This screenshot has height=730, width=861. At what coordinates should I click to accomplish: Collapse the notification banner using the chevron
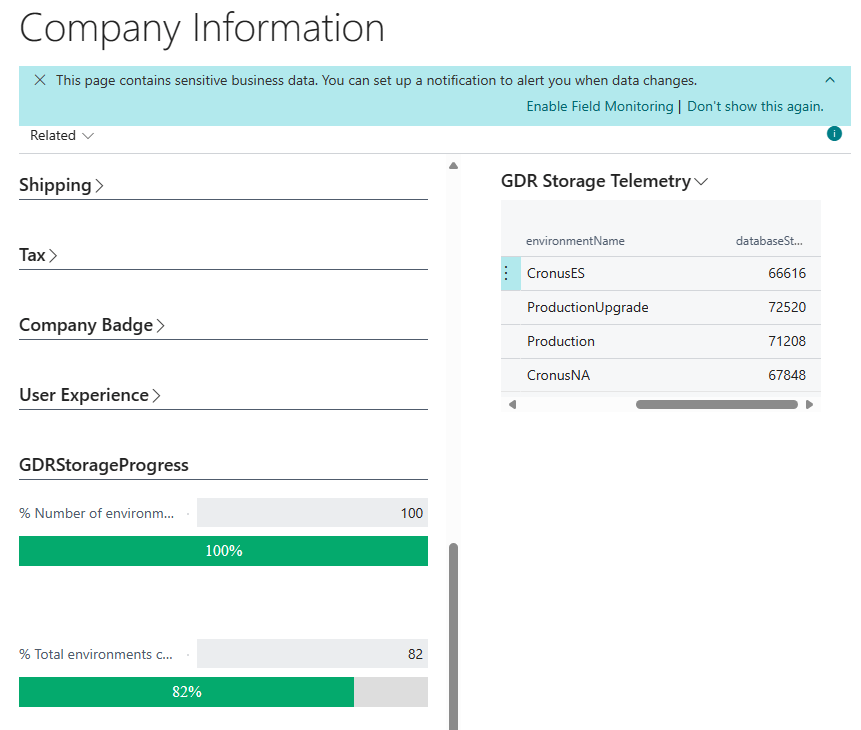pos(830,80)
